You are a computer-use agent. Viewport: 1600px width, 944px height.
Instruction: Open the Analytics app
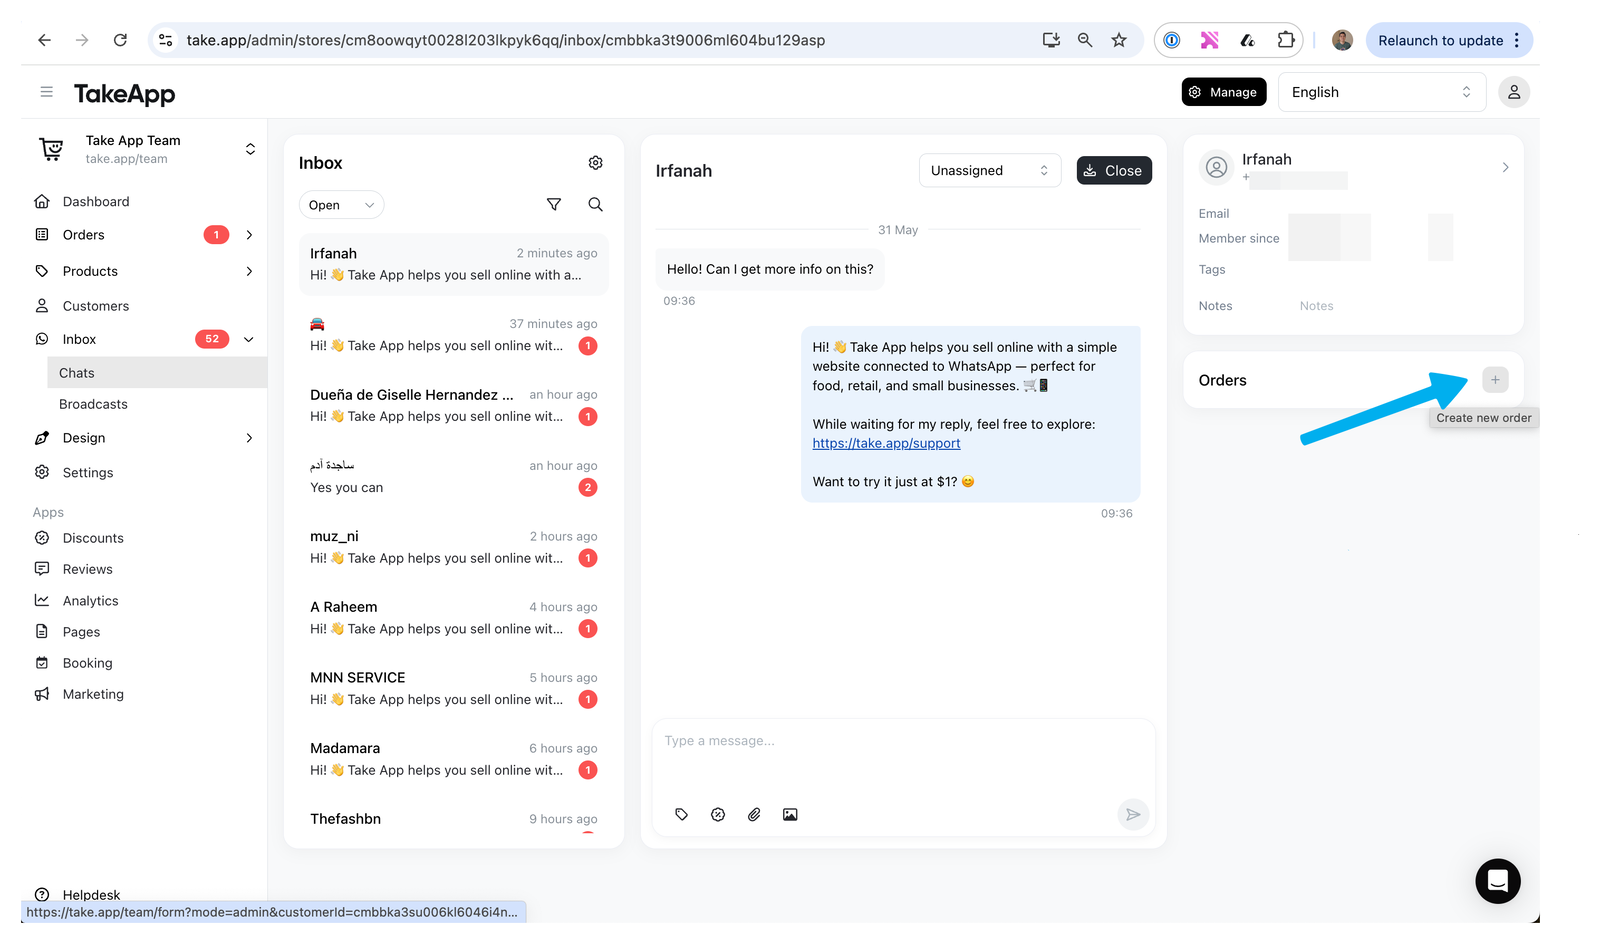coord(91,601)
